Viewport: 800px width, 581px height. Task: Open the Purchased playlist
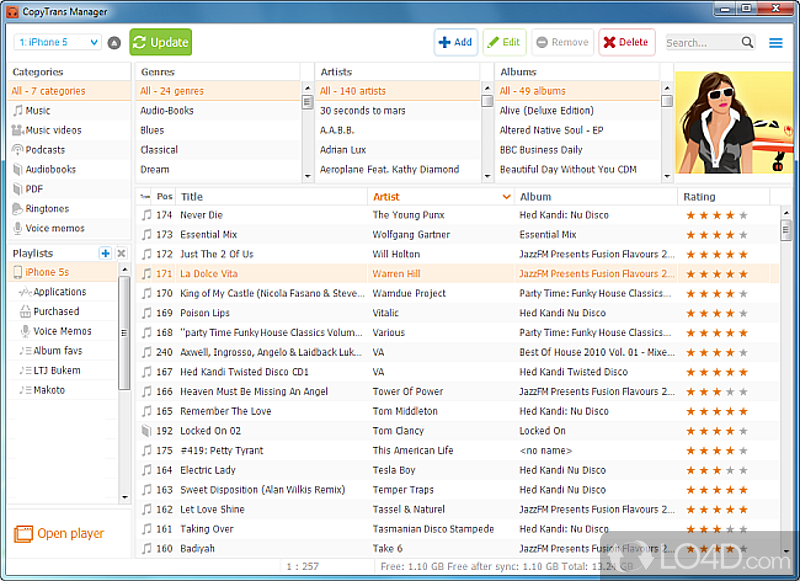click(63, 312)
